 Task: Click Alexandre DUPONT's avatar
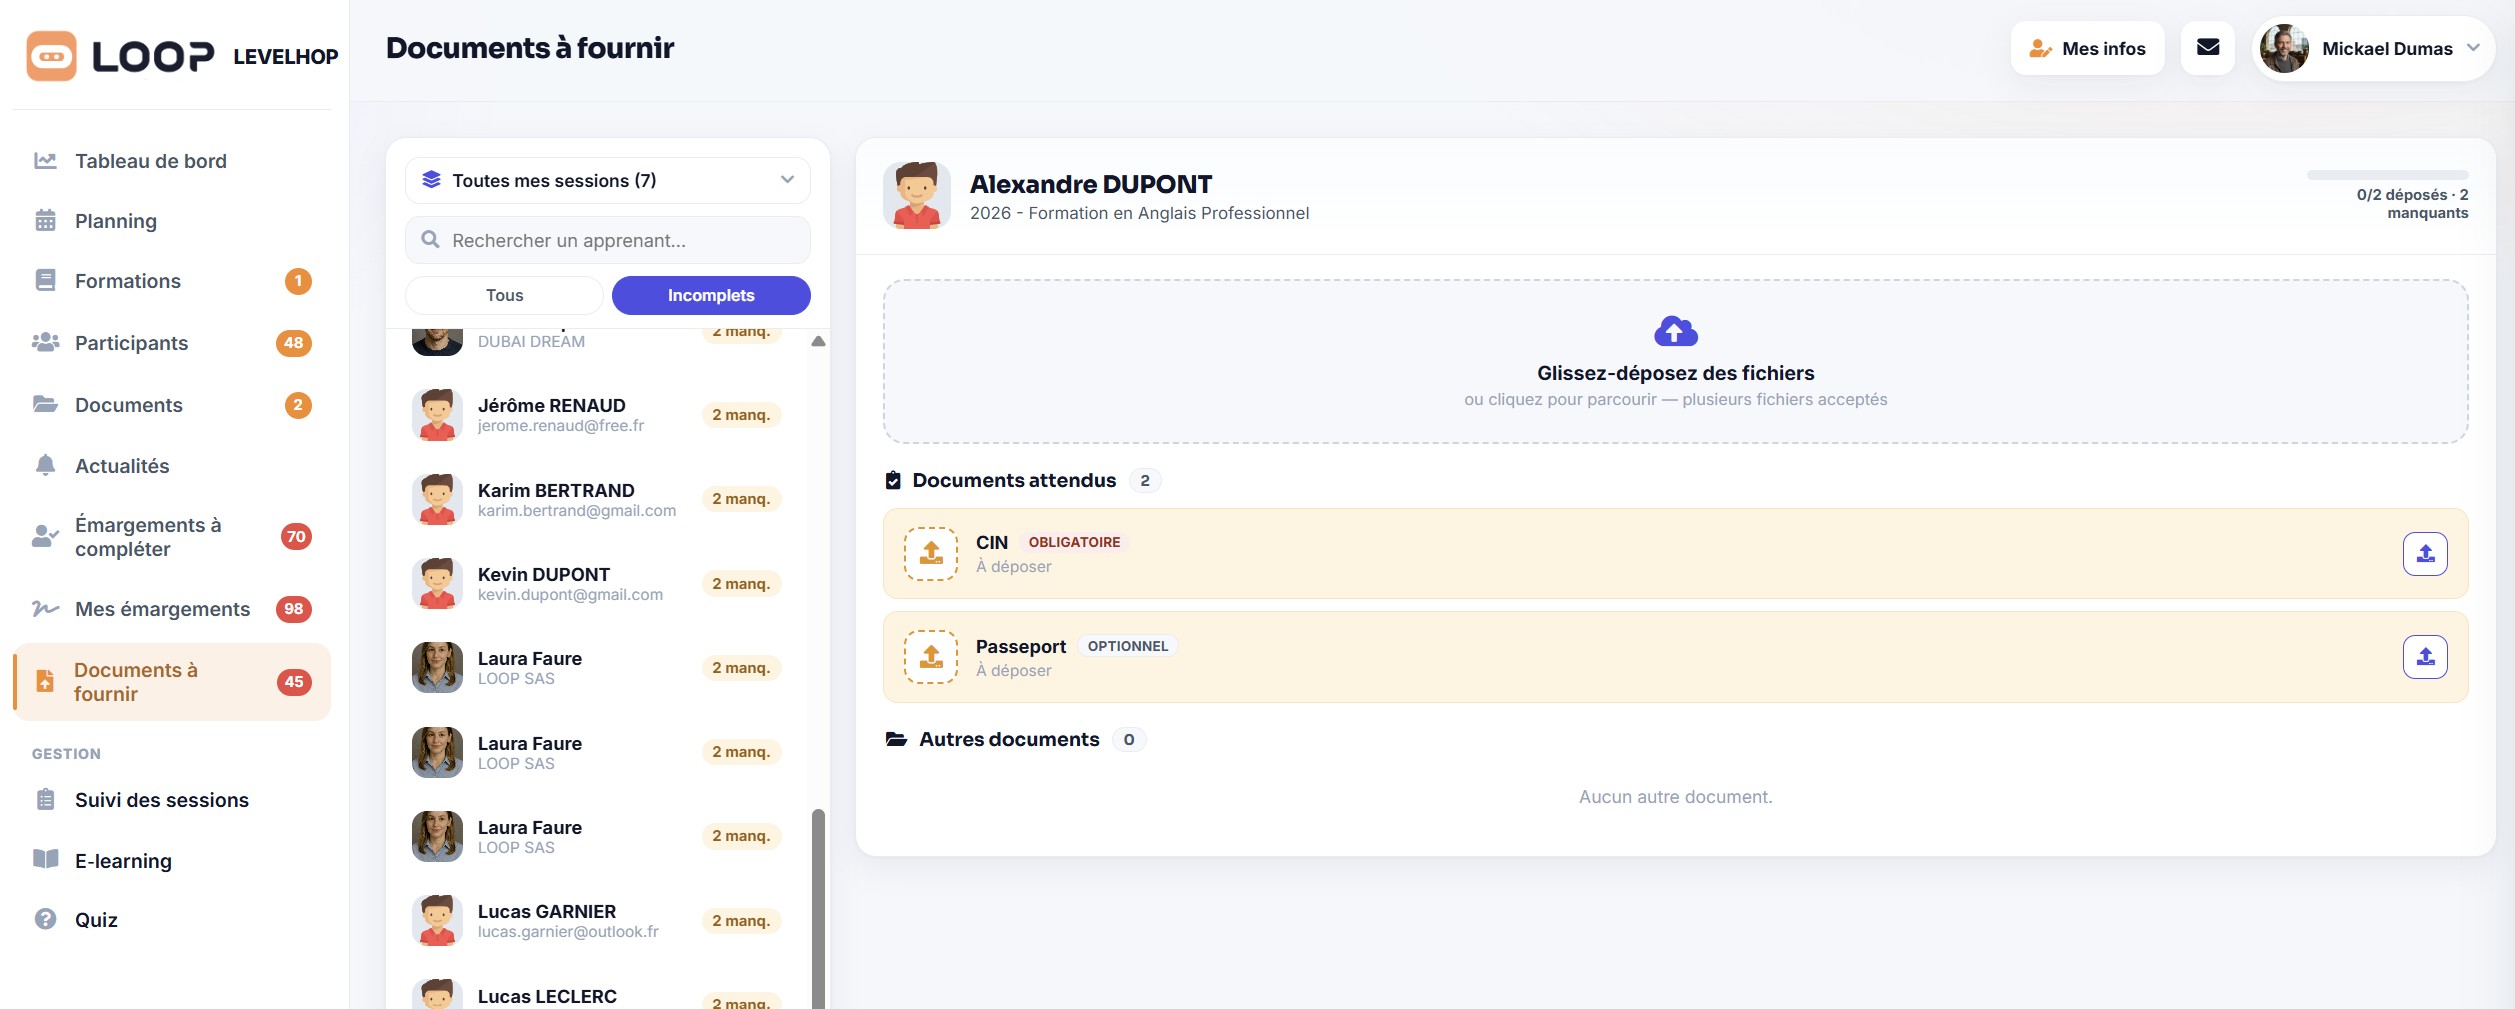click(916, 196)
